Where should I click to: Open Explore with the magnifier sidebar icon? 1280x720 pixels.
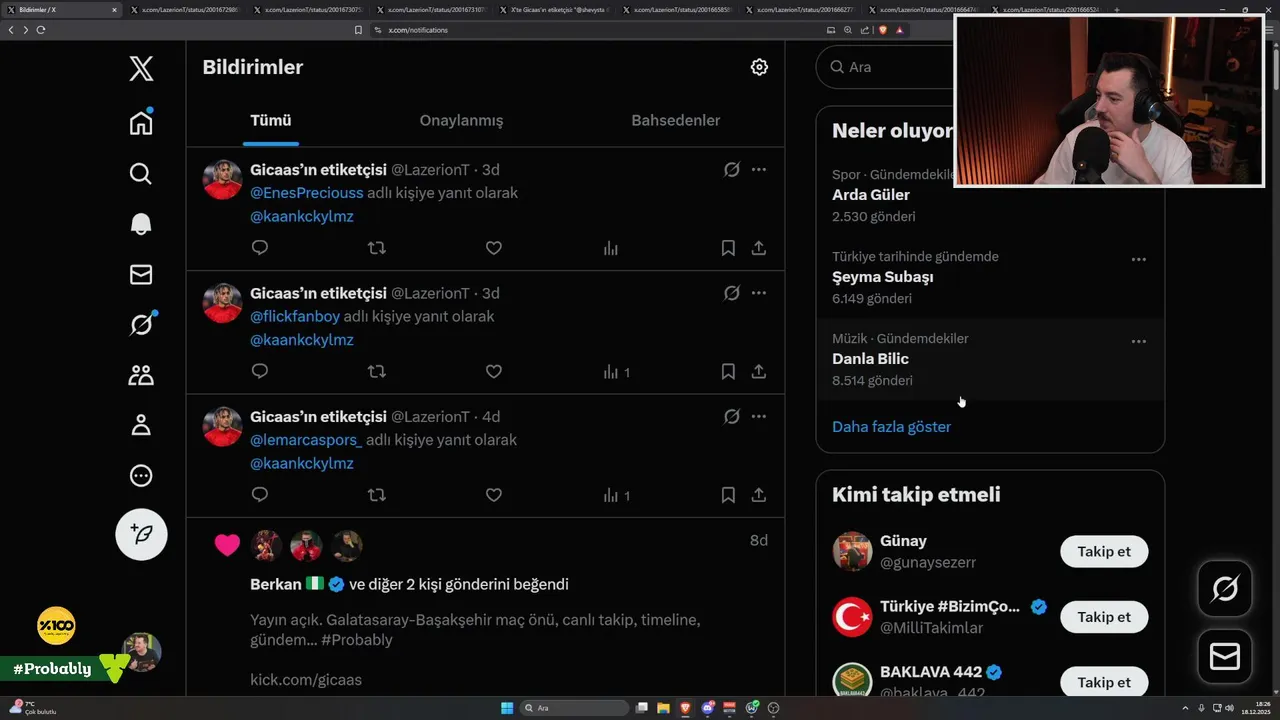[141, 174]
